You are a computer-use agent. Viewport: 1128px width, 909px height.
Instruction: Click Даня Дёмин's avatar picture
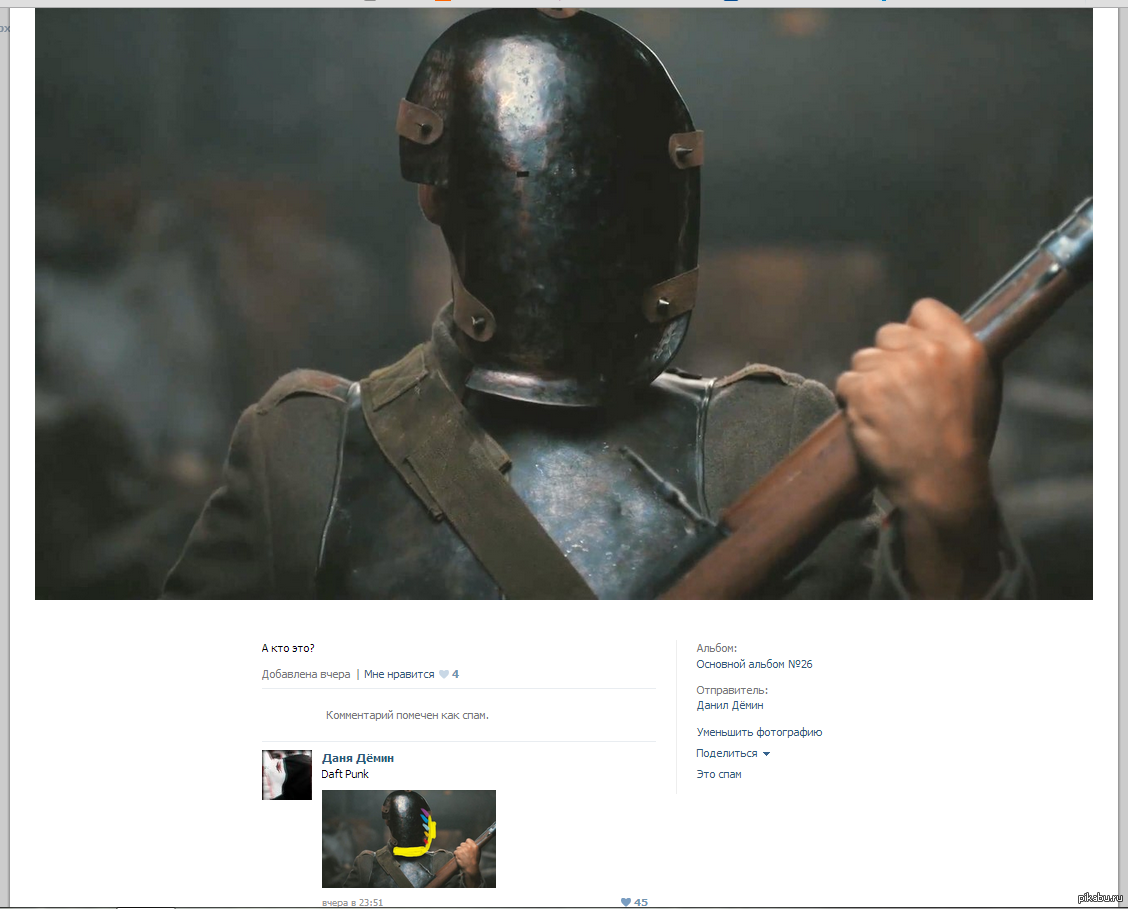(287, 775)
